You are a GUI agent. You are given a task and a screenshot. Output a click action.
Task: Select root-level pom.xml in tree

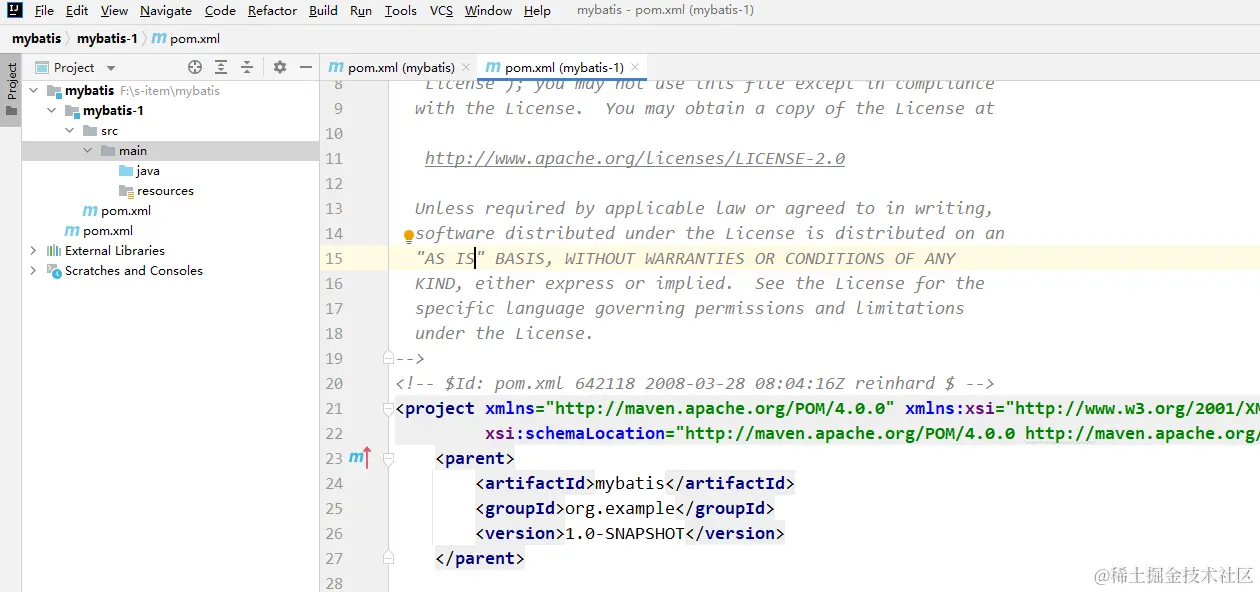pyautogui.click(x=108, y=230)
